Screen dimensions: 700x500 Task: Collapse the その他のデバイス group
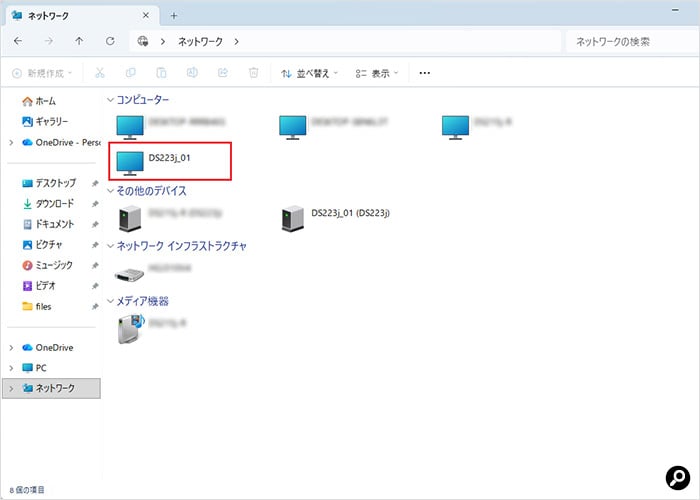coord(111,191)
